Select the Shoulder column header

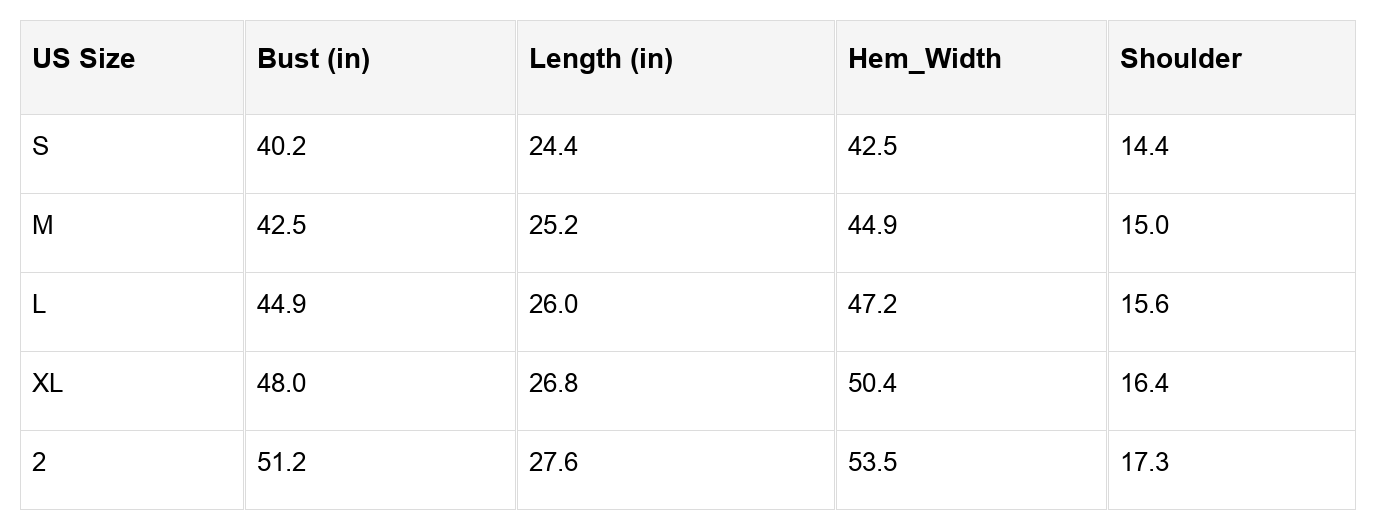point(1180,59)
